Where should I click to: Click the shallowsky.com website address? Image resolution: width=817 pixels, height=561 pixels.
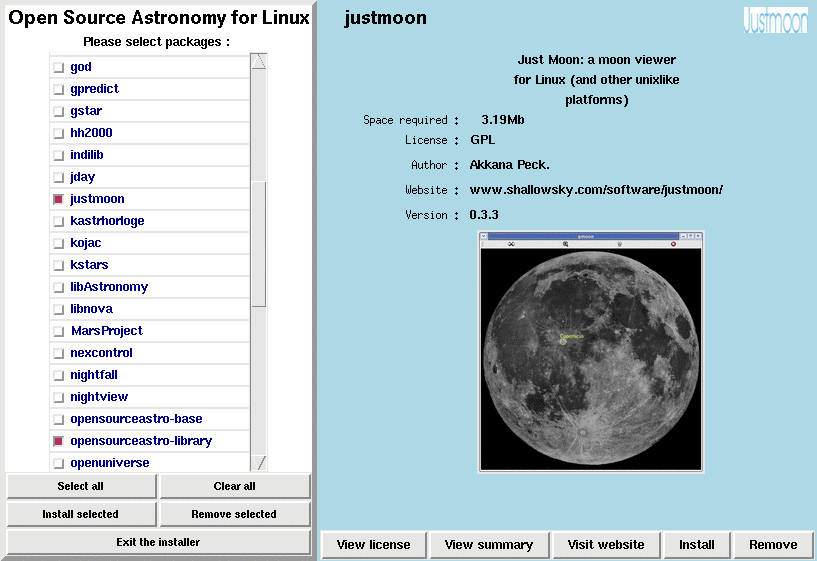(x=596, y=190)
